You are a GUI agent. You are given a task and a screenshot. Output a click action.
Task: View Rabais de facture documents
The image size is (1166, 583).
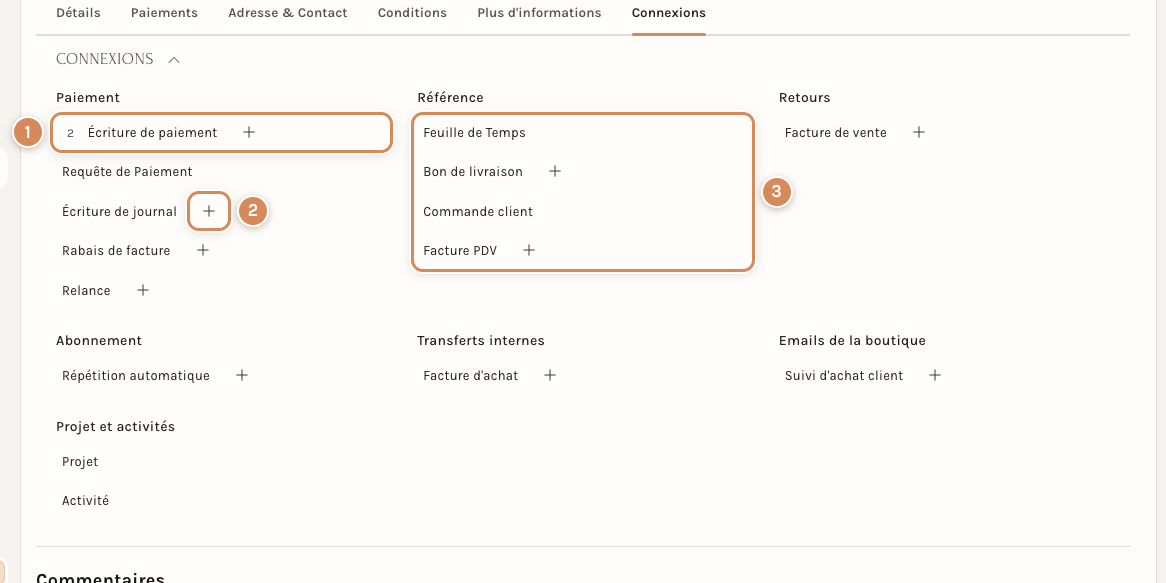[x=116, y=251]
